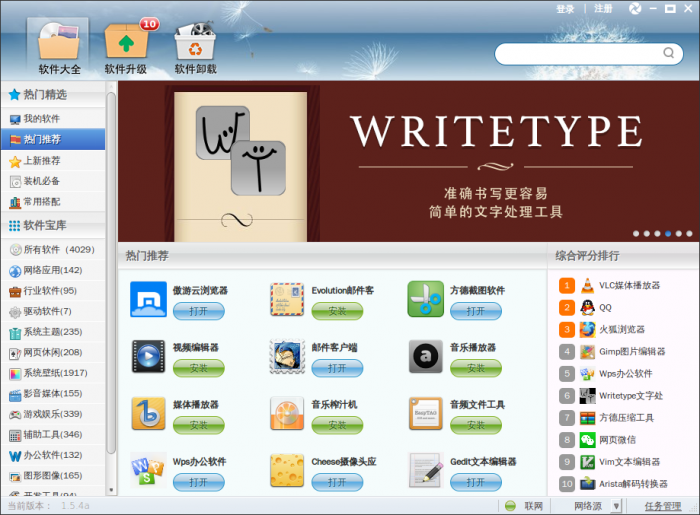
Task: Open the 网络源 dropdown arrow
Action: tap(616, 506)
